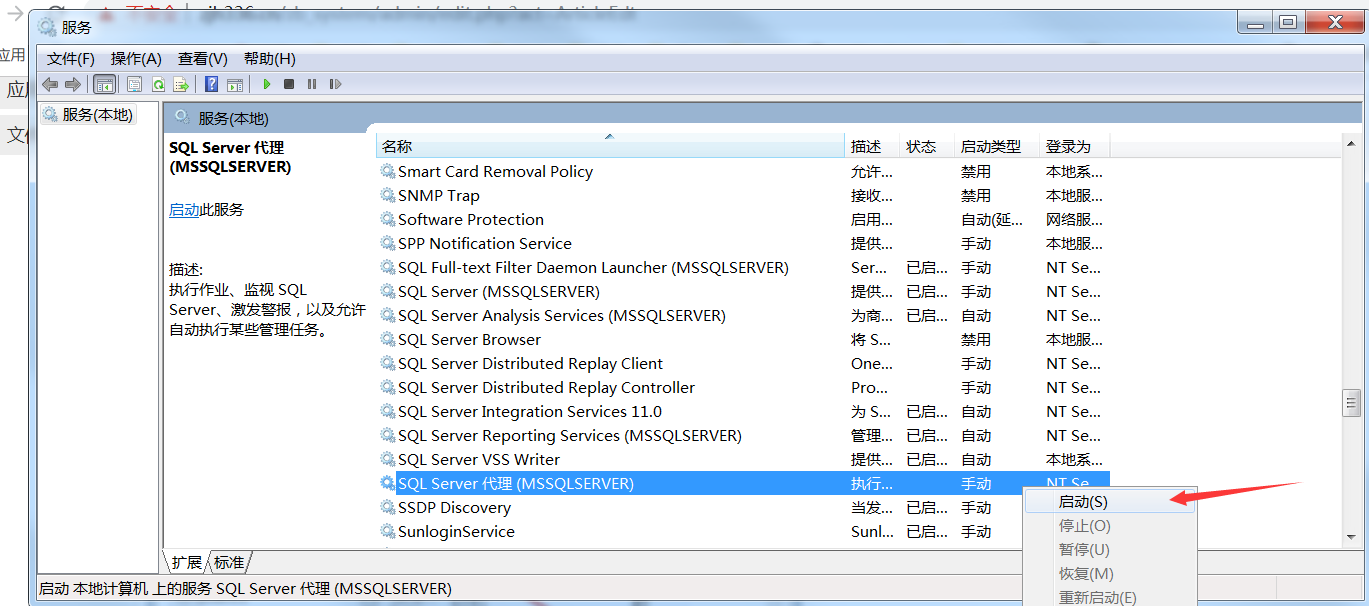This screenshot has height=606, width=1369.
Task: Click the vertical scrollbar thumb of the services list
Action: [1351, 403]
